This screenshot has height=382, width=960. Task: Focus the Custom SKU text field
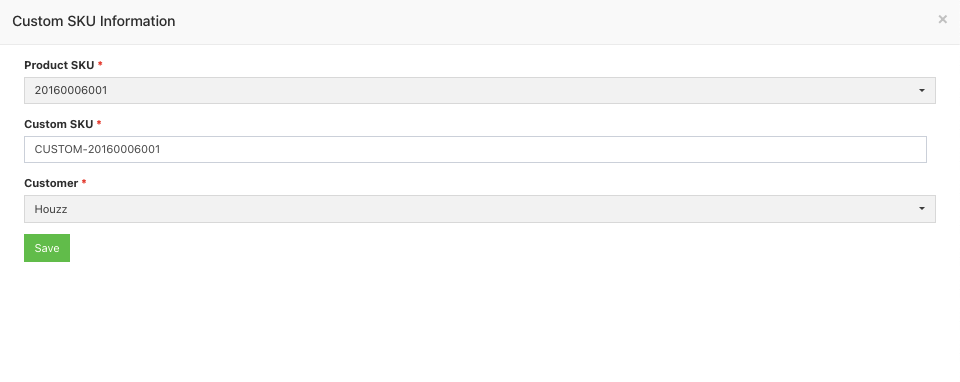pyautogui.click(x=475, y=149)
